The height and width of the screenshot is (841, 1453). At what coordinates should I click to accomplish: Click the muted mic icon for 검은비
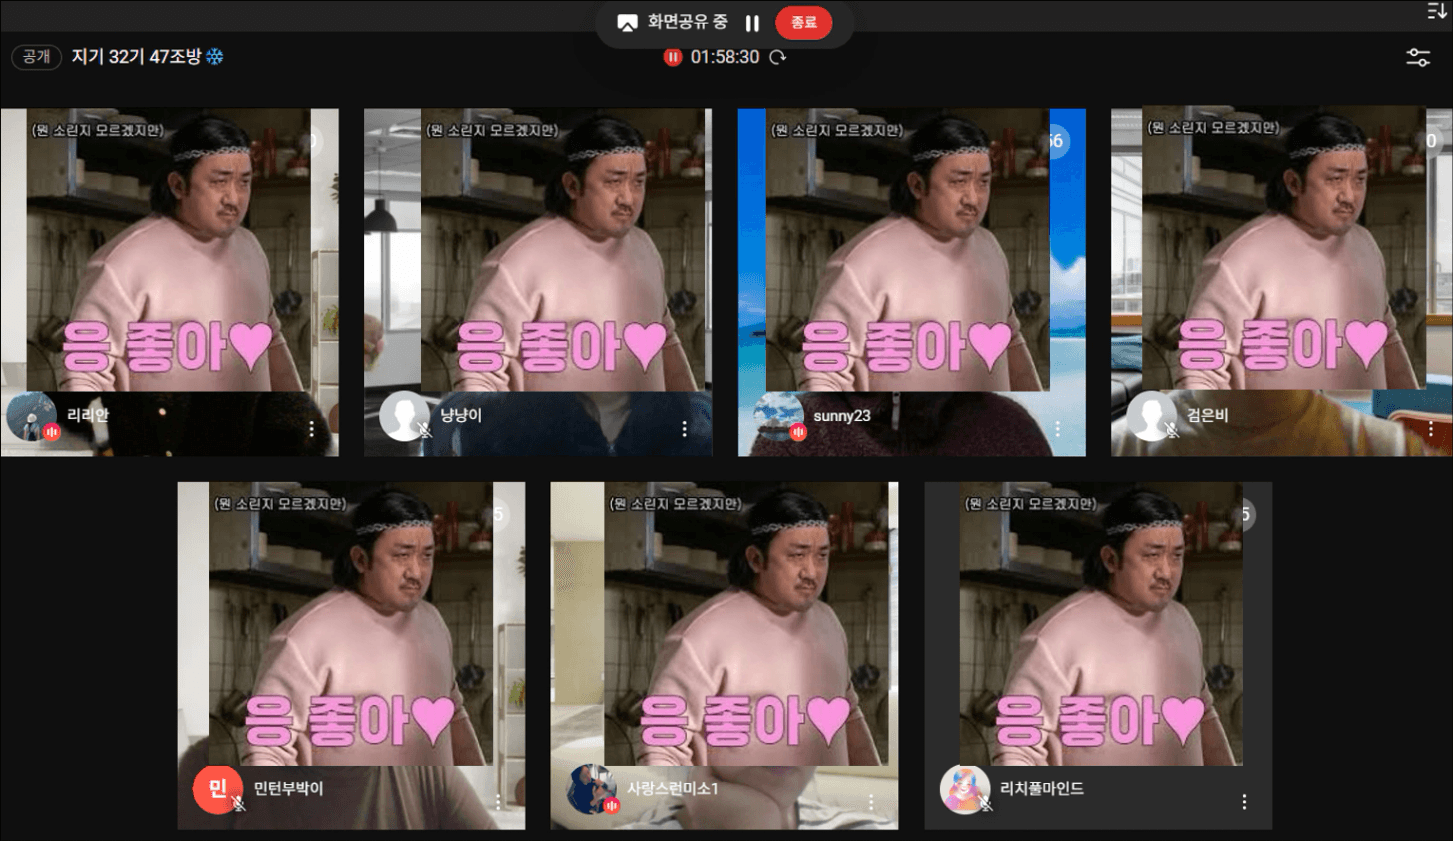(1171, 431)
